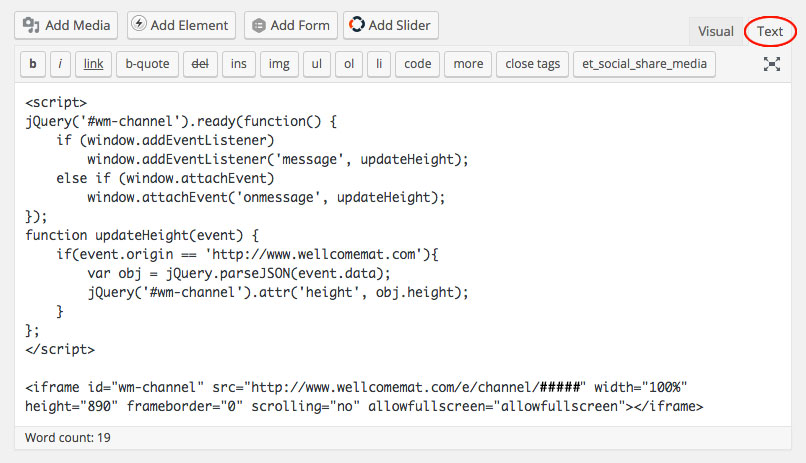The height and width of the screenshot is (463, 806).
Task: Insert strikethrough del tag
Action: tap(199, 64)
